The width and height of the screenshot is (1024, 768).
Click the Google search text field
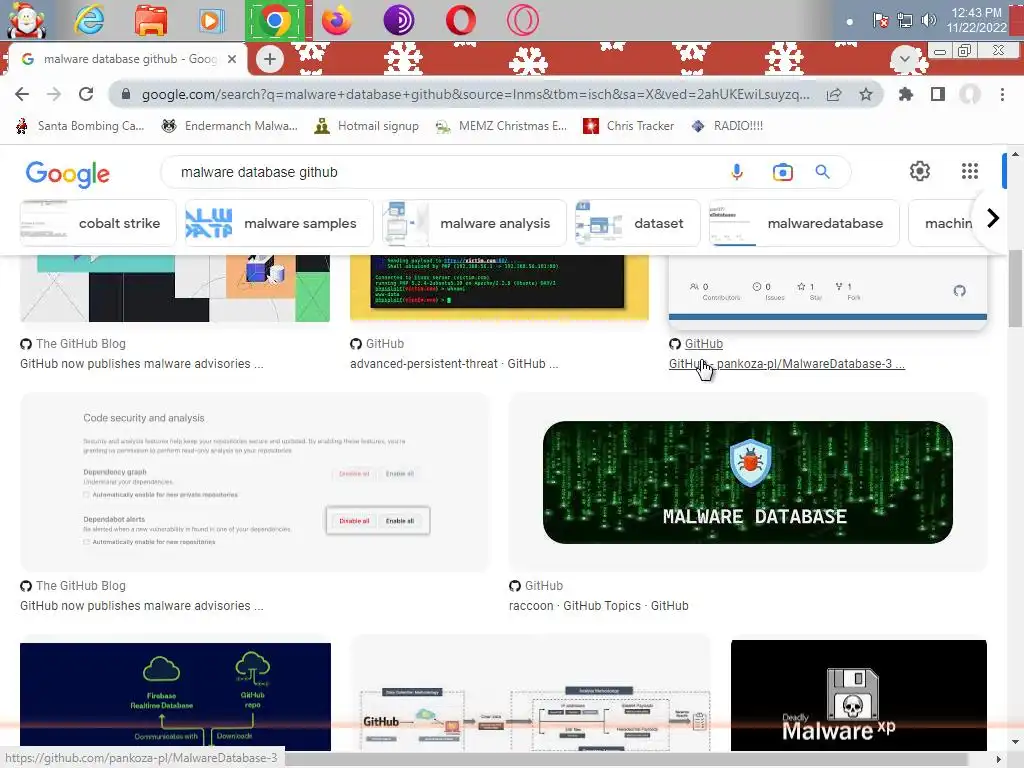(444, 172)
